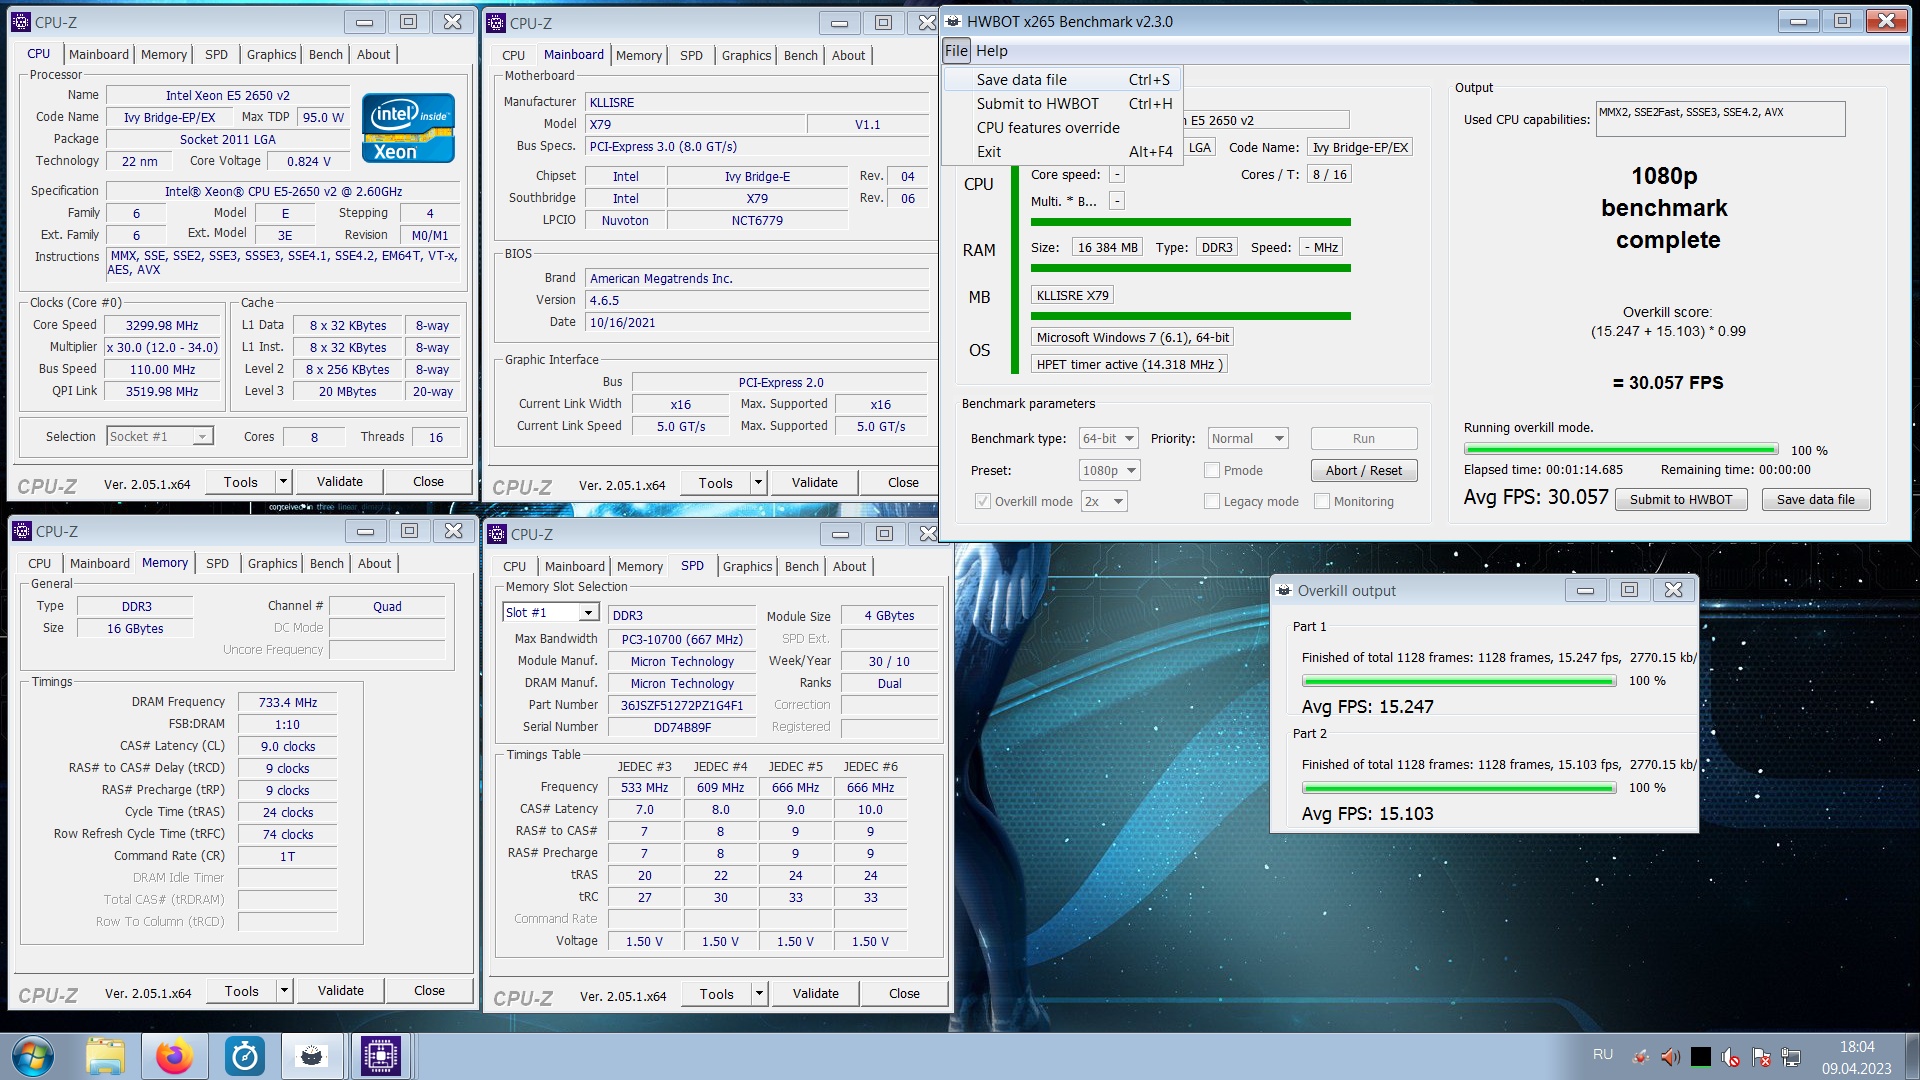Select DRAM Frequency value 733.4 MHz

coord(287,703)
